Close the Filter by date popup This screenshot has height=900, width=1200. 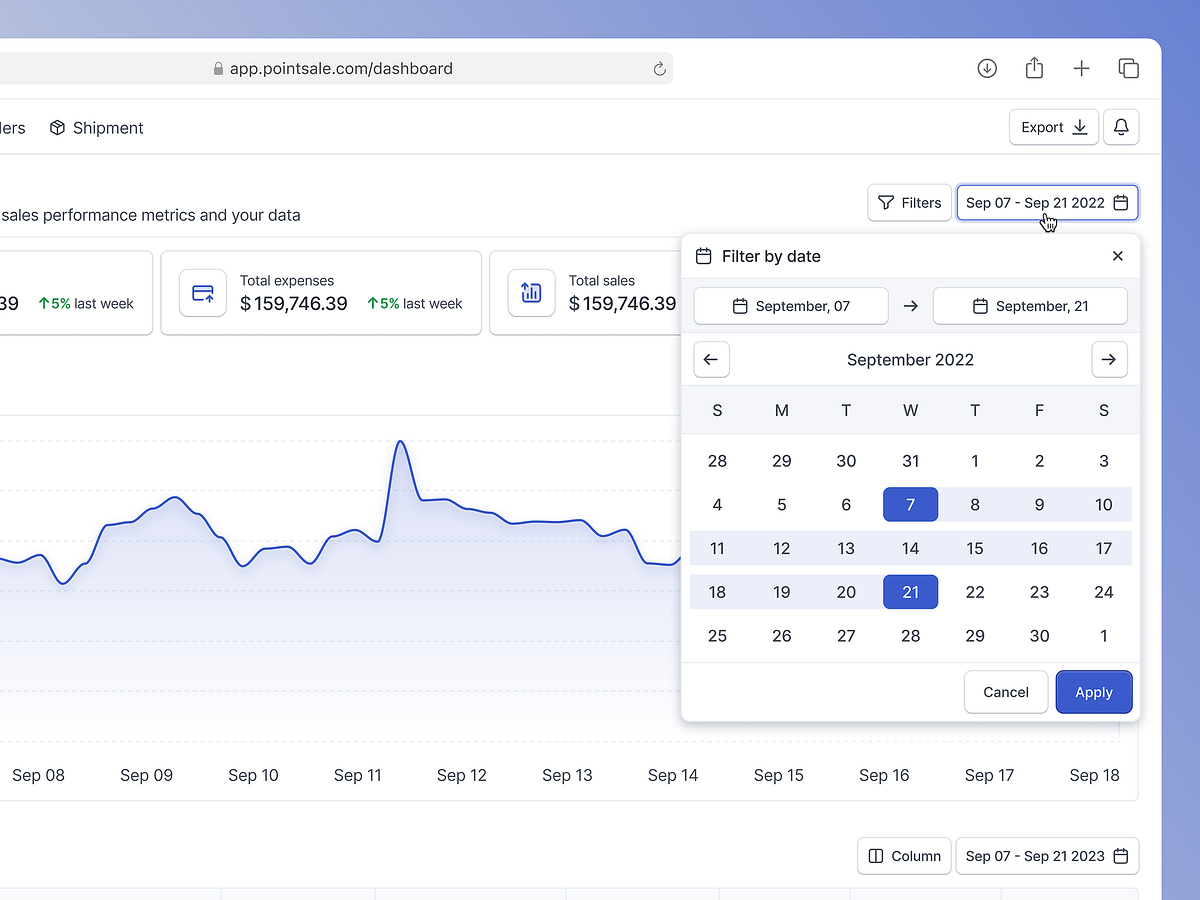pyautogui.click(x=1117, y=256)
